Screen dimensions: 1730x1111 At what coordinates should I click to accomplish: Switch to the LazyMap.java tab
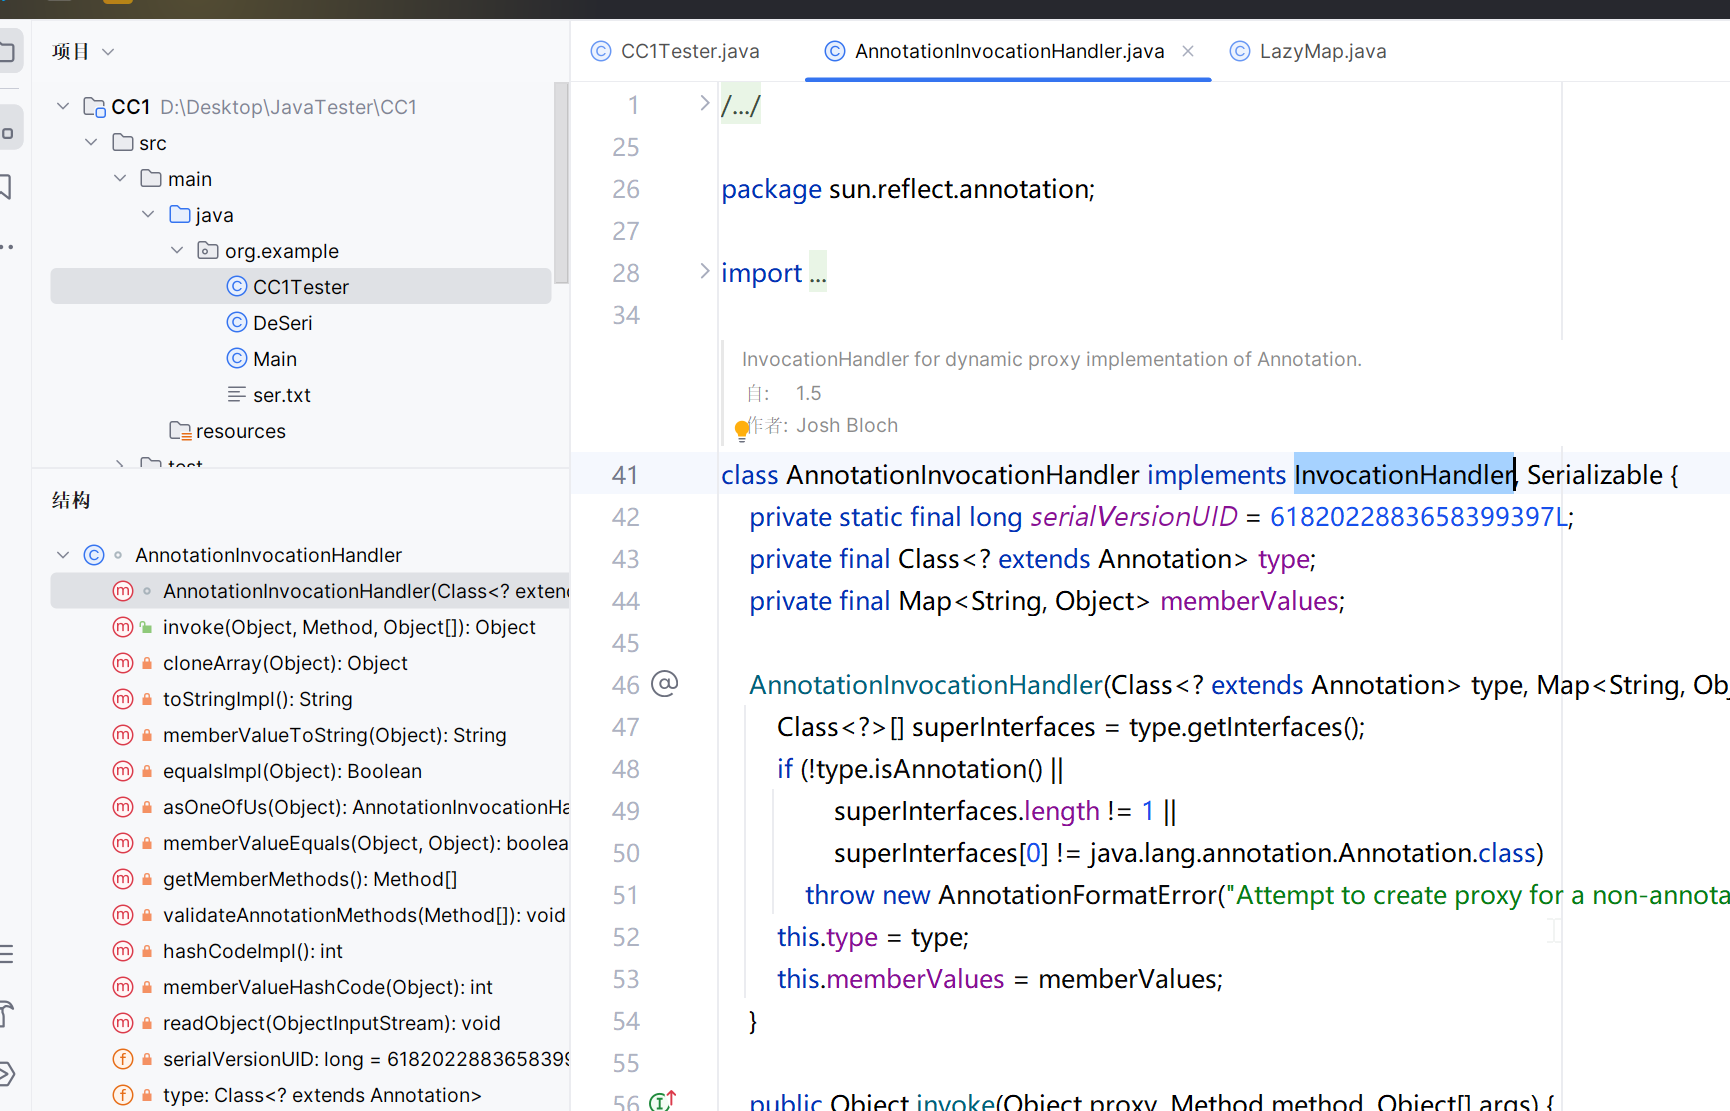[x=1322, y=51]
